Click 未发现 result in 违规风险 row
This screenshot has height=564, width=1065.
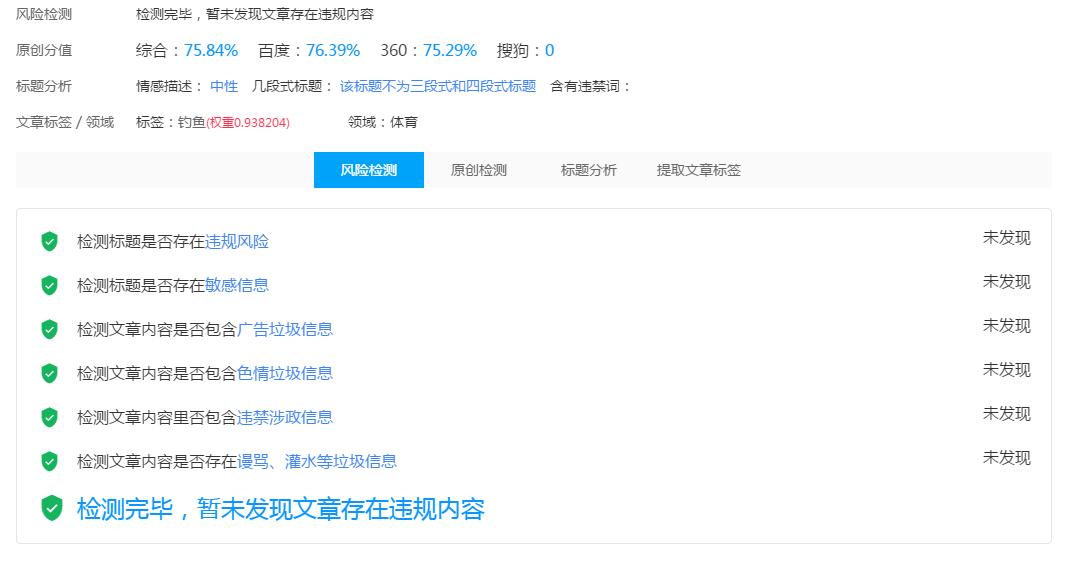(1007, 238)
